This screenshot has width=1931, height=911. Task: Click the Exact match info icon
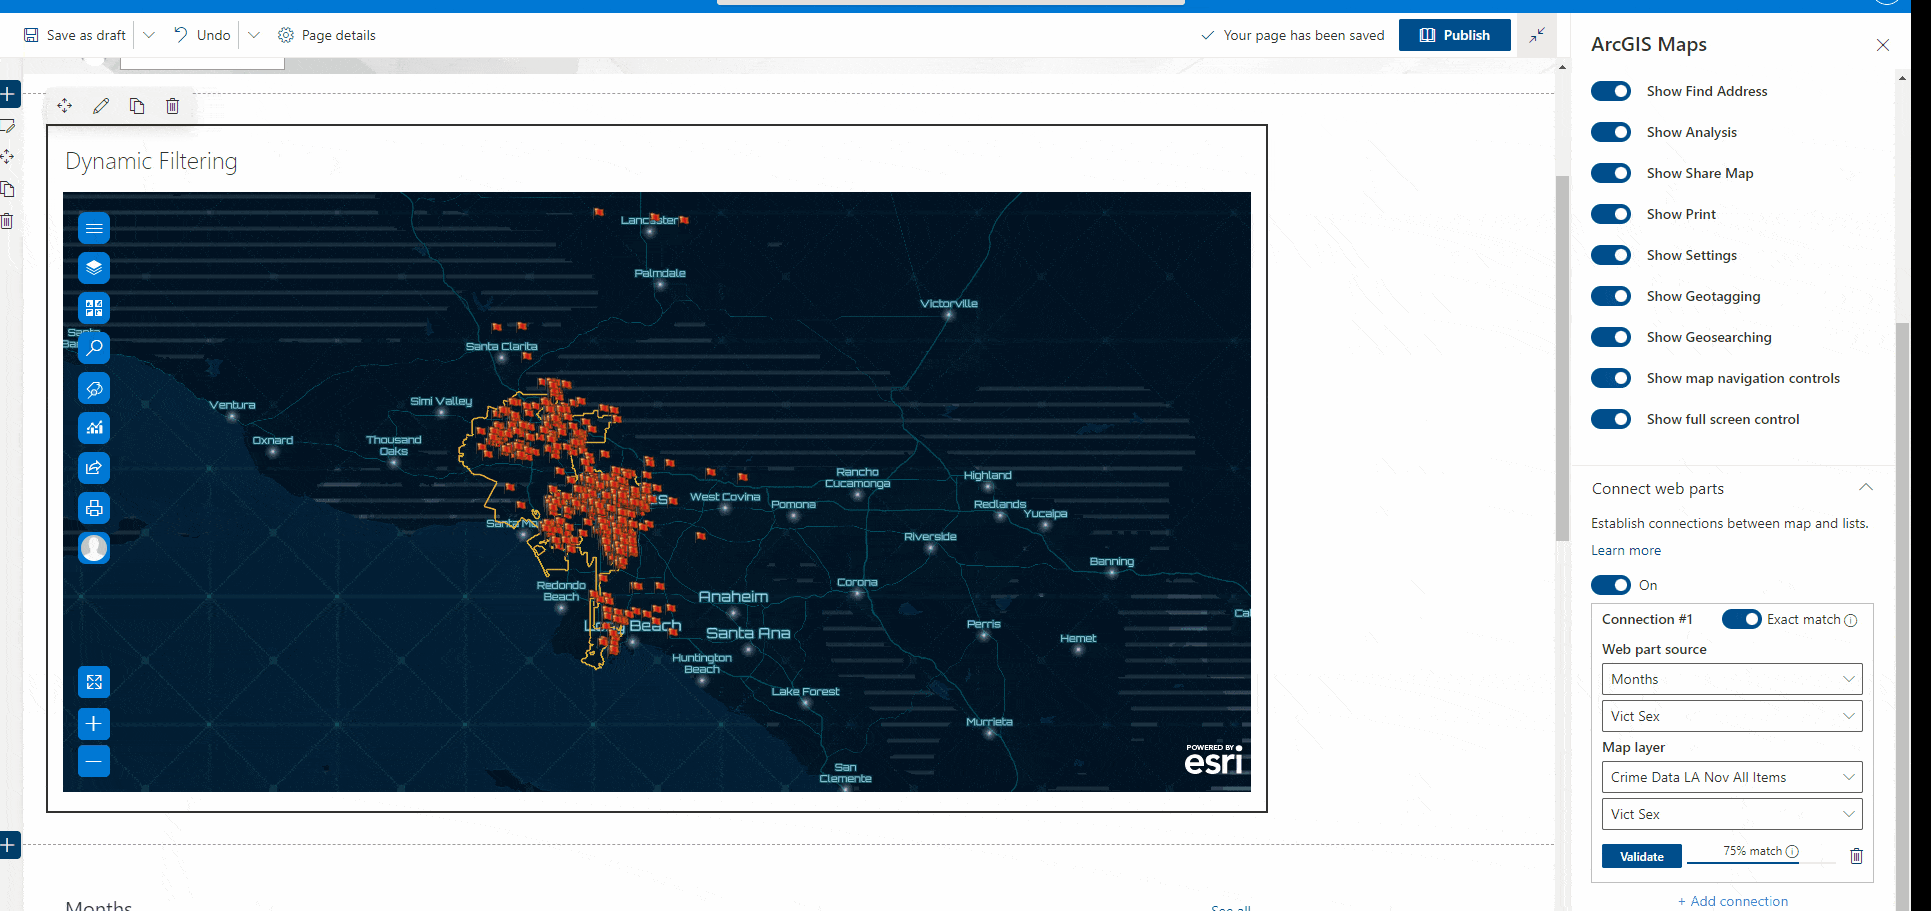(1851, 620)
